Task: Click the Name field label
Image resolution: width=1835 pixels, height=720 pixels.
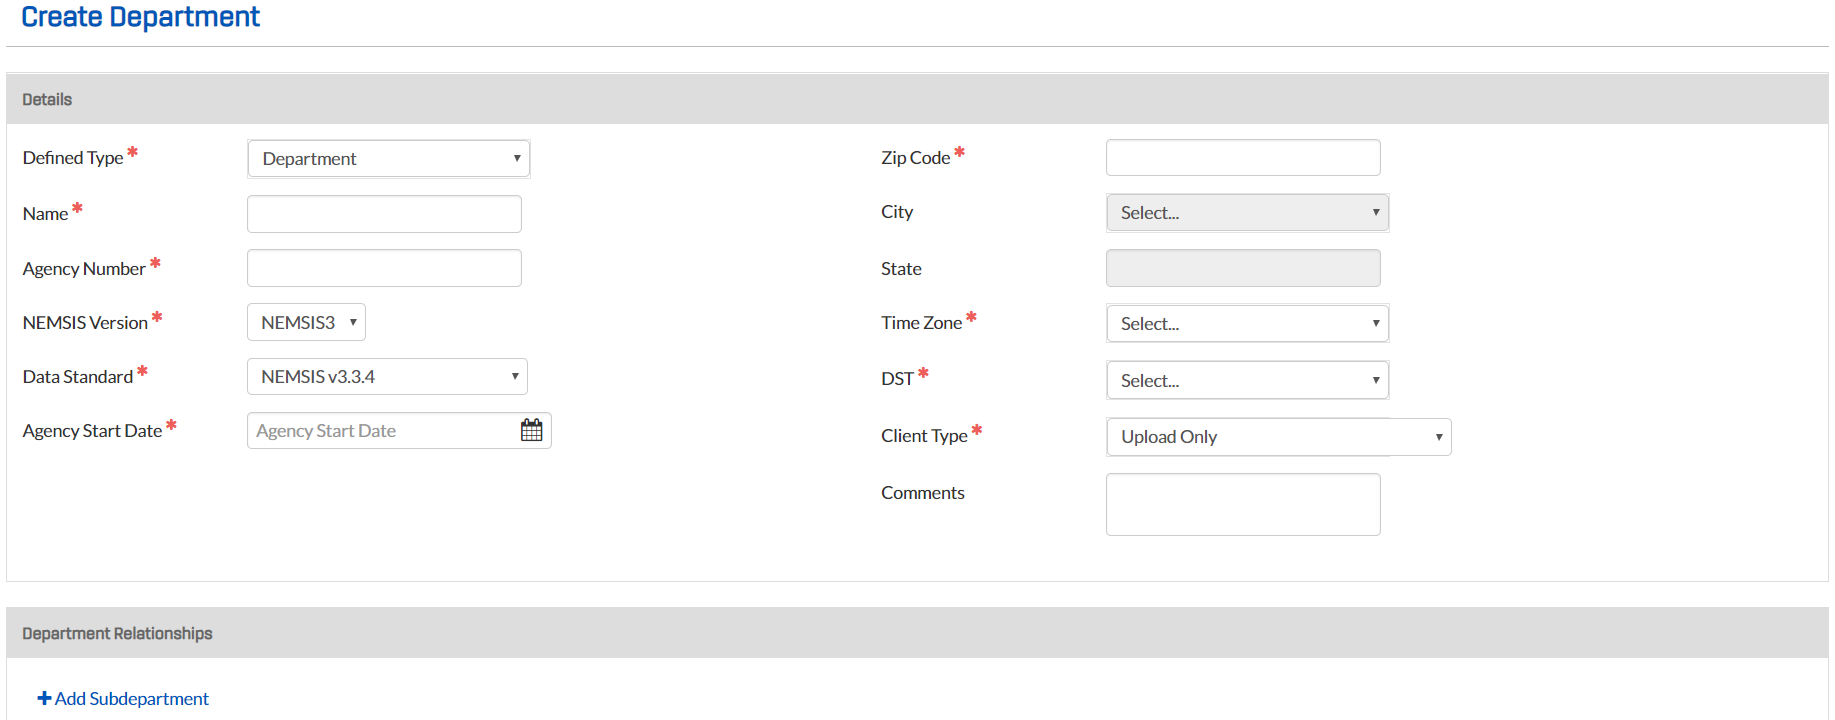Action: click(x=45, y=214)
